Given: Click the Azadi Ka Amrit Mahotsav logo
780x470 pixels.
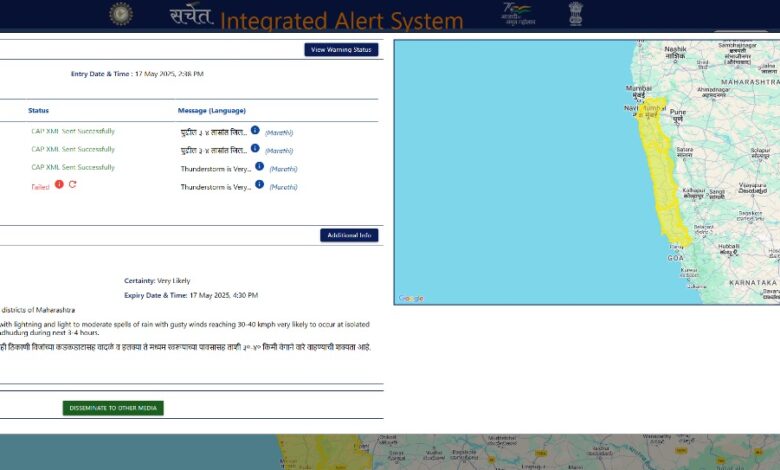Looking at the screenshot, I should [x=519, y=14].
